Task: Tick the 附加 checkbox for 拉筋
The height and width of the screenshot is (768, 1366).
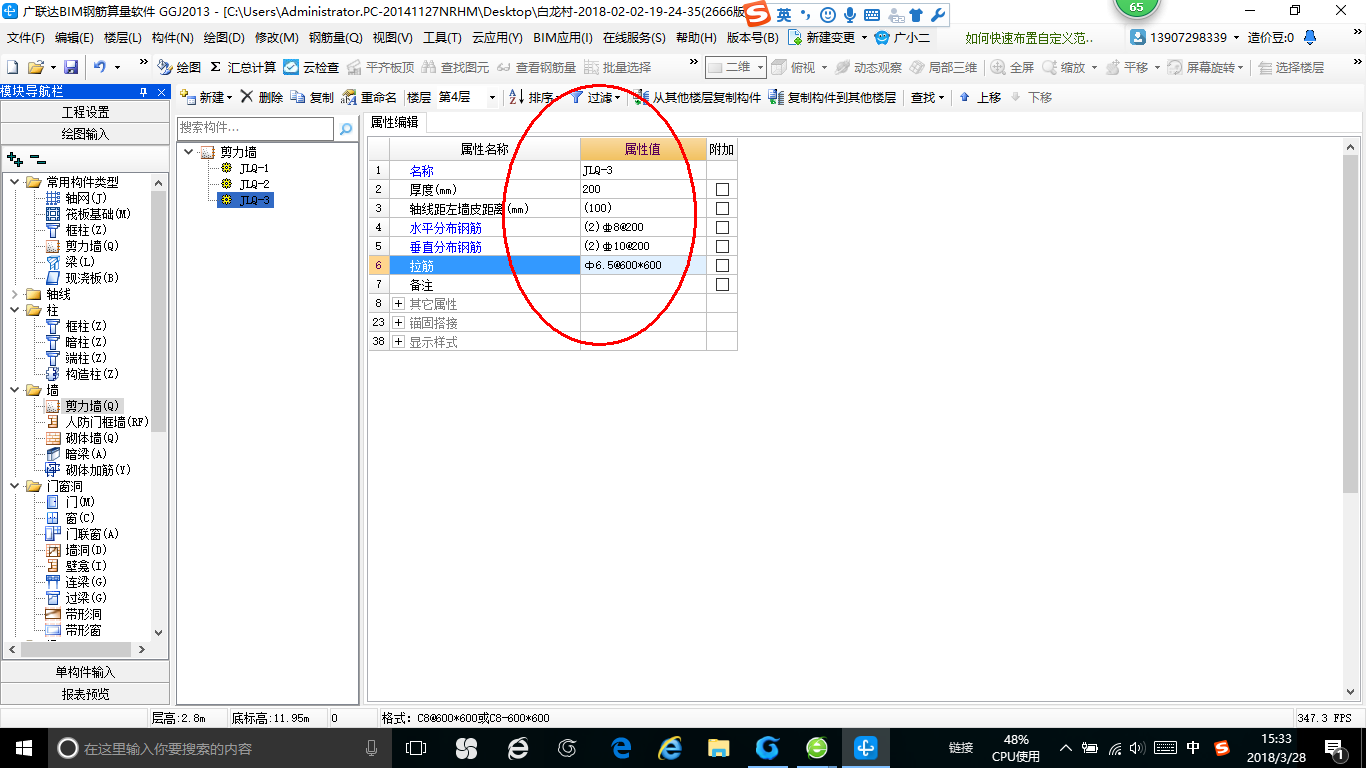Action: click(x=722, y=265)
